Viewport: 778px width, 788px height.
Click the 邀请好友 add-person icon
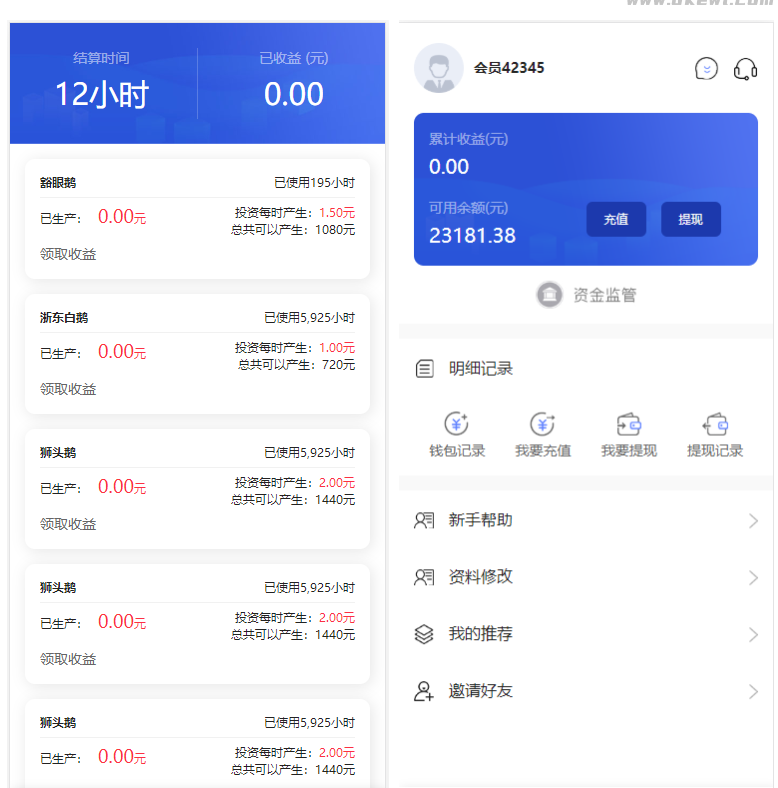point(424,691)
